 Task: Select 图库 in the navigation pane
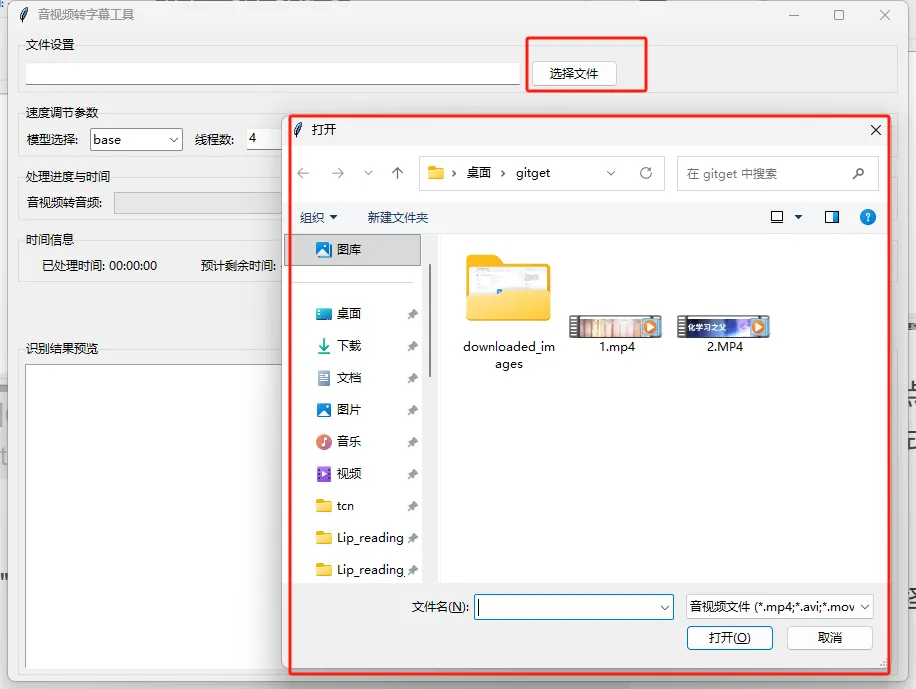[x=352, y=250]
